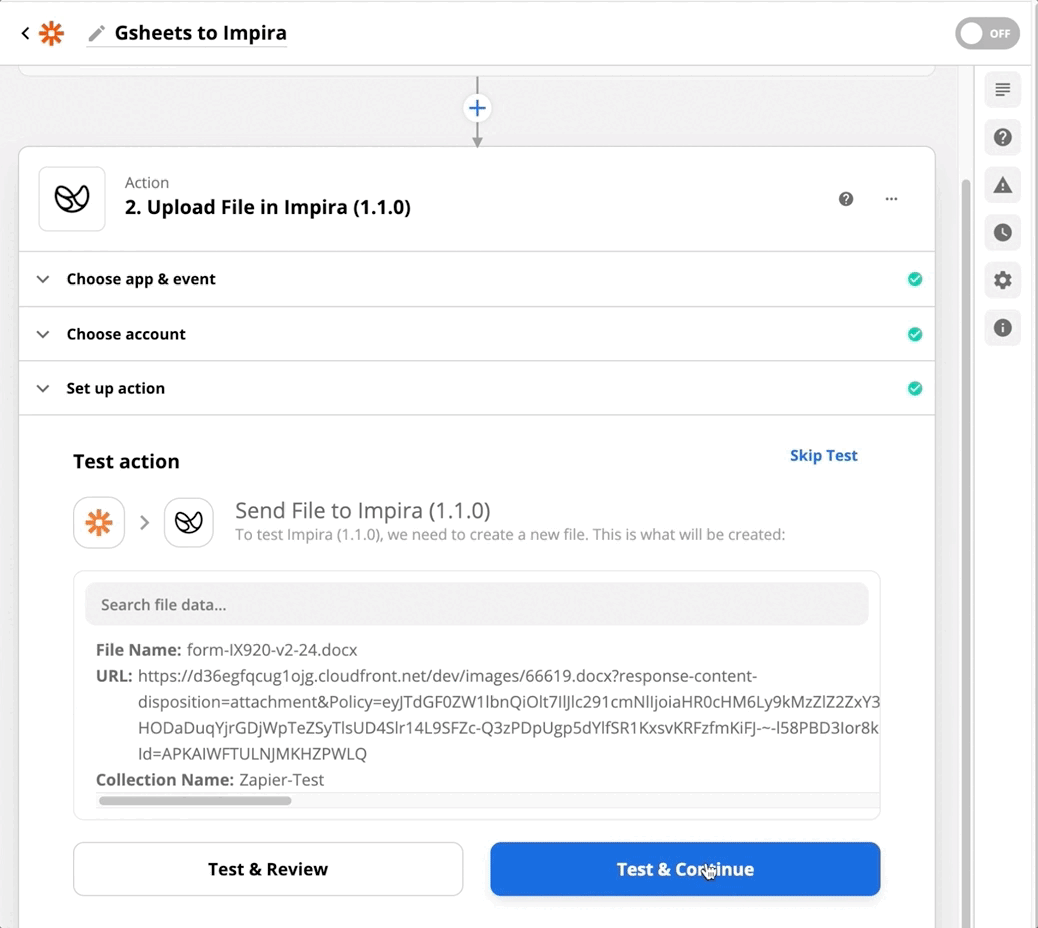This screenshot has width=1038, height=928.
Task: Open the info icon in sidebar
Action: coord(1002,328)
